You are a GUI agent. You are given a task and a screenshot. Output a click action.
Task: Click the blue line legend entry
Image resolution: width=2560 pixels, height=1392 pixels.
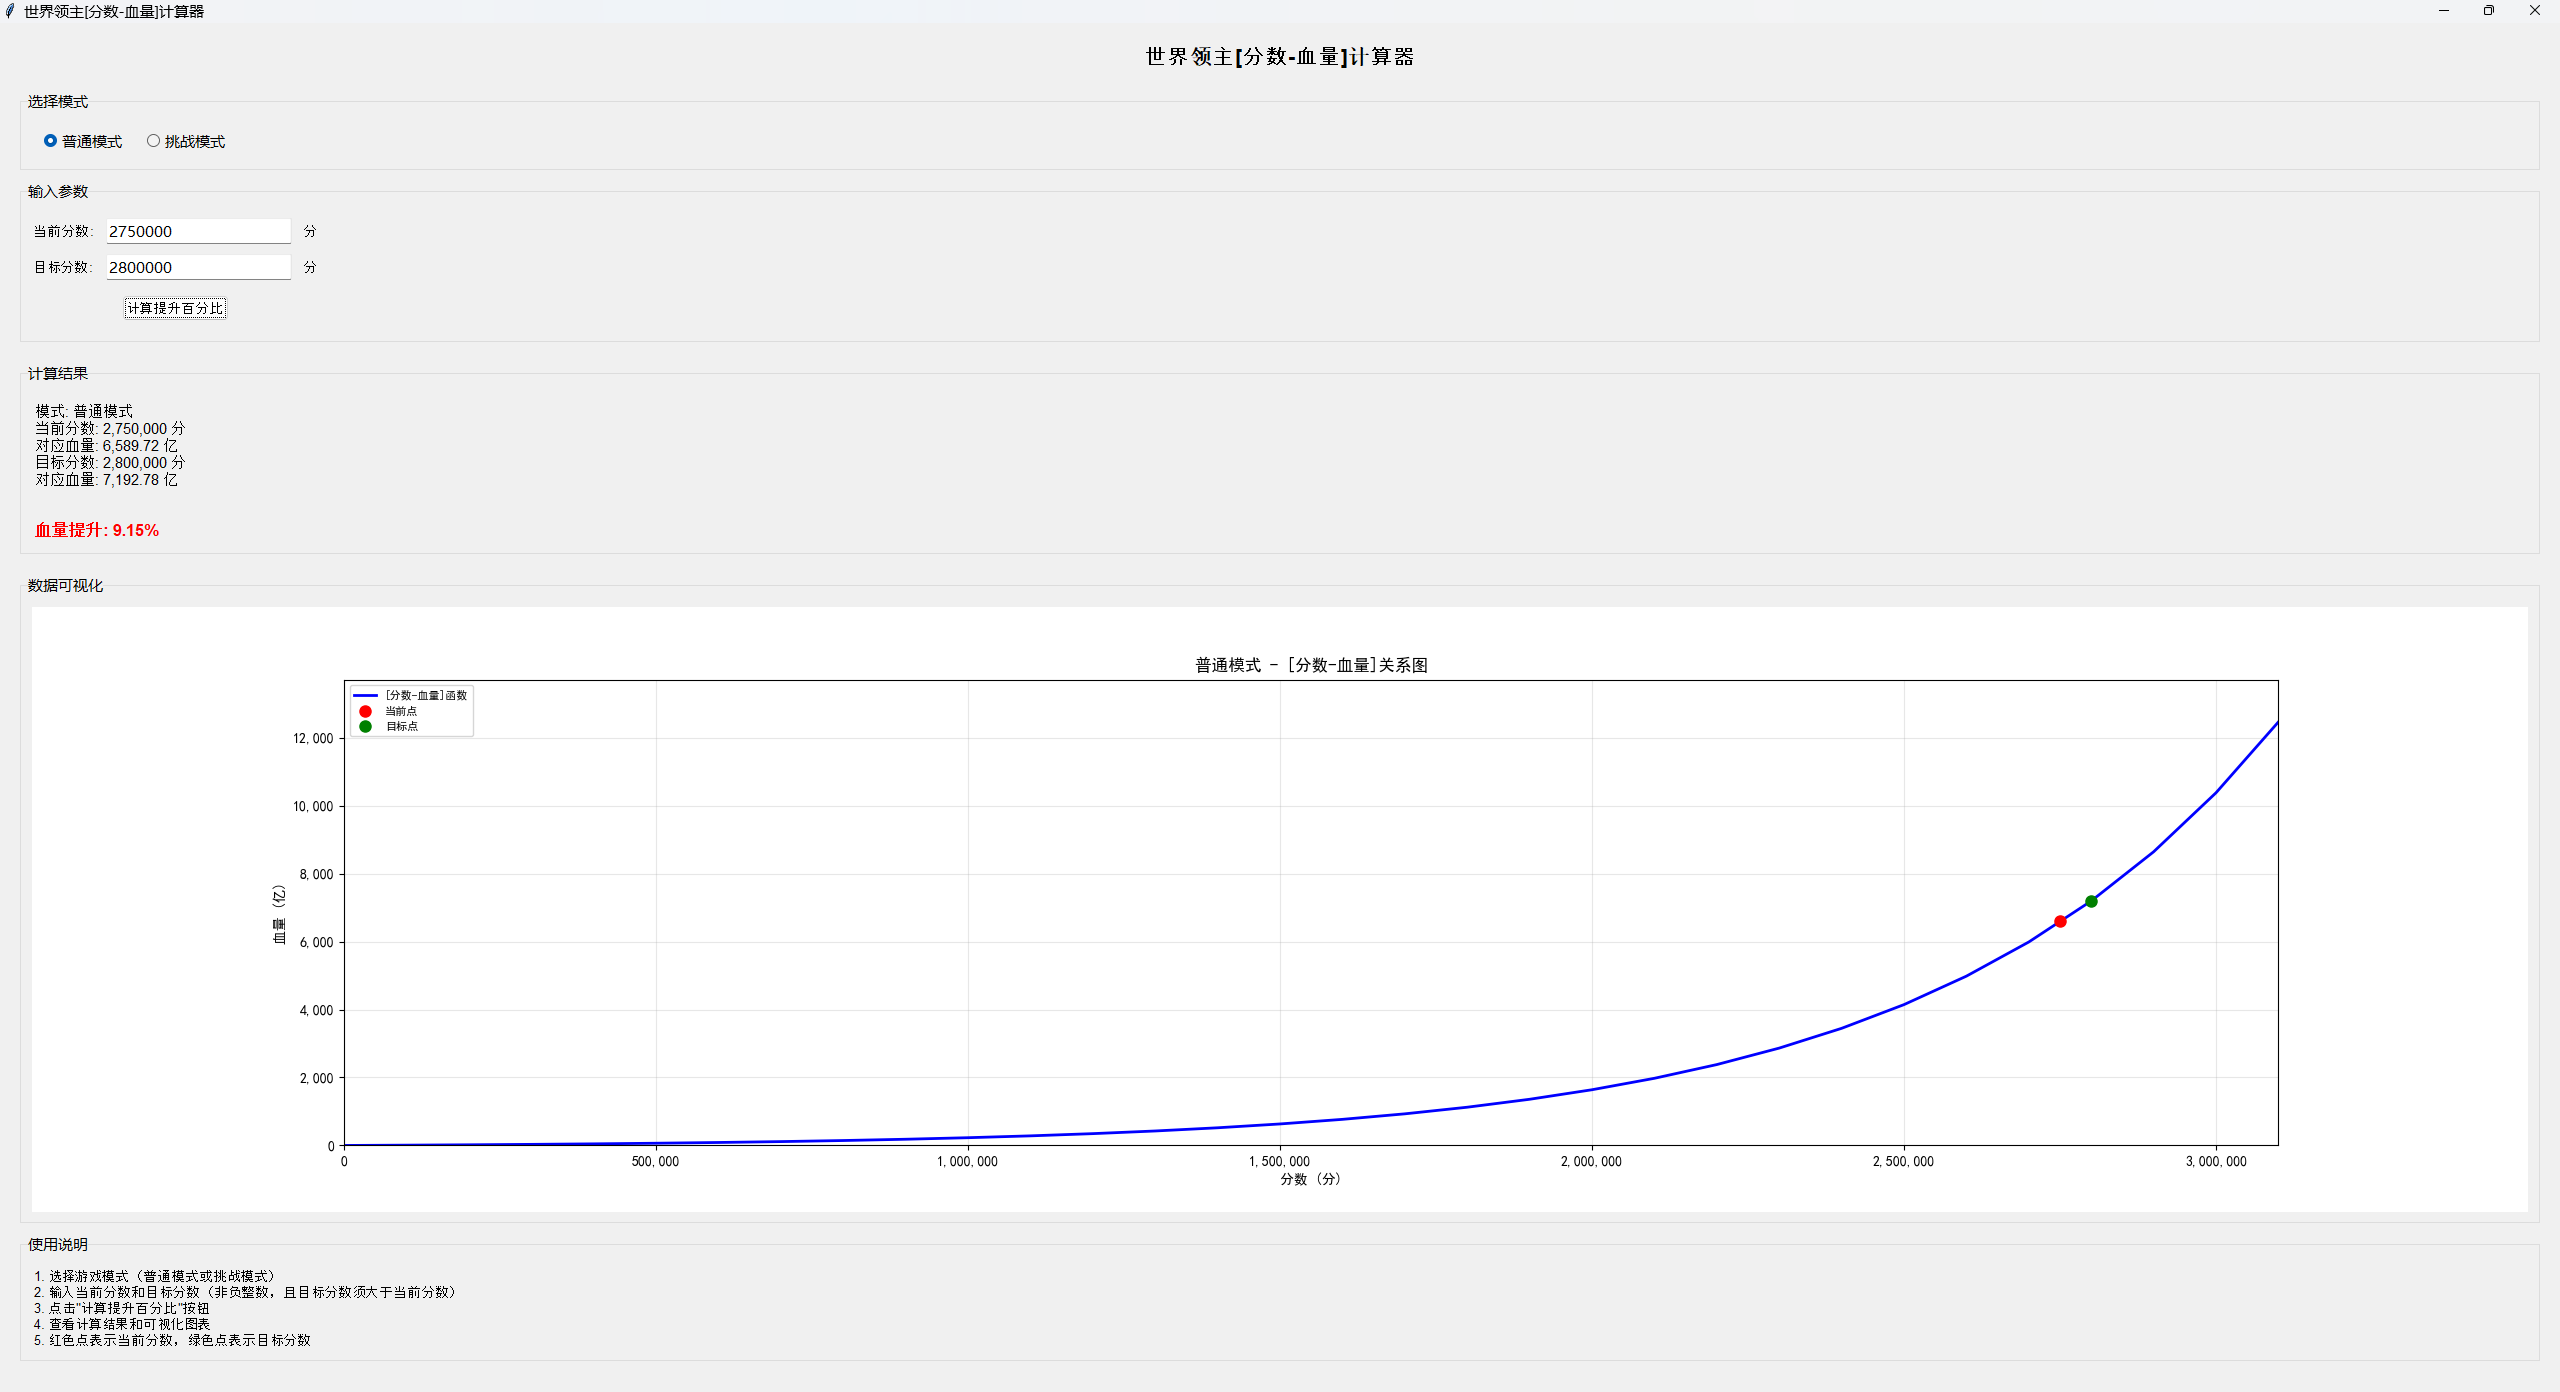point(365,695)
